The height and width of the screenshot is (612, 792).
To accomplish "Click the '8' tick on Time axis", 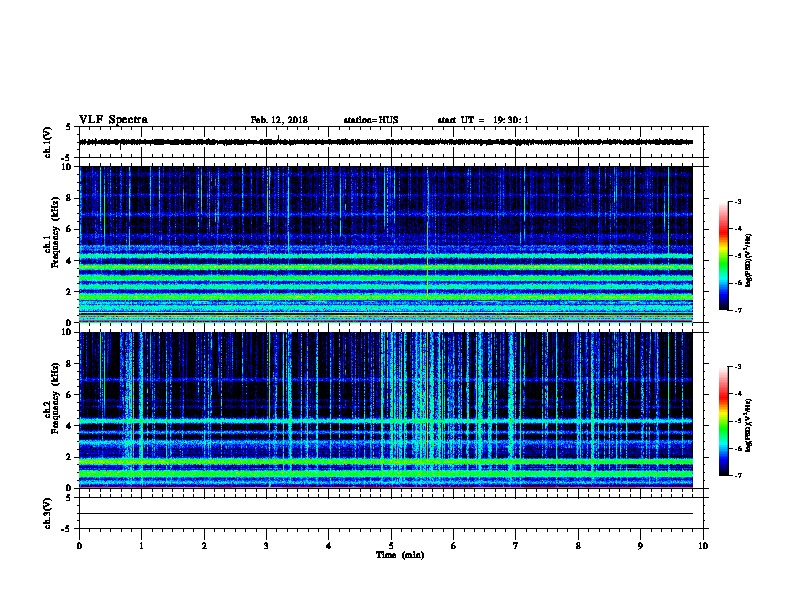I will [x=578, y=546].
